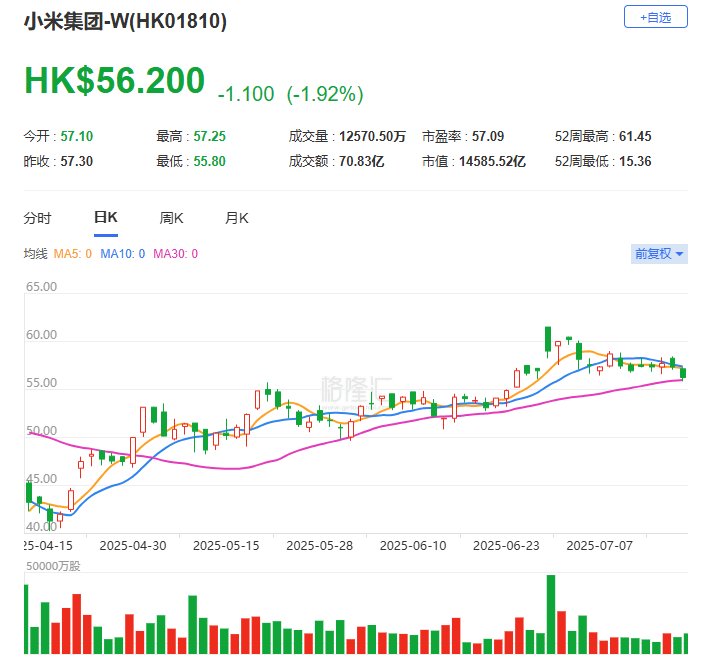The width and height of the screenshot is (723, 666).
Task: Open the 月K monthly chart tab
Action: click(237, 218)
